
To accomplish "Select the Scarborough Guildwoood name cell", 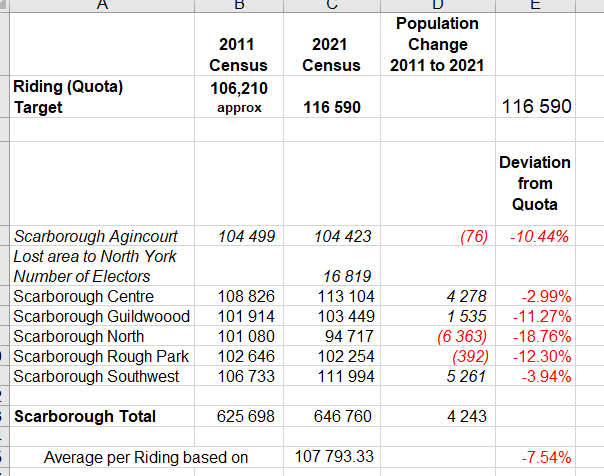I will tap(102, 317).
